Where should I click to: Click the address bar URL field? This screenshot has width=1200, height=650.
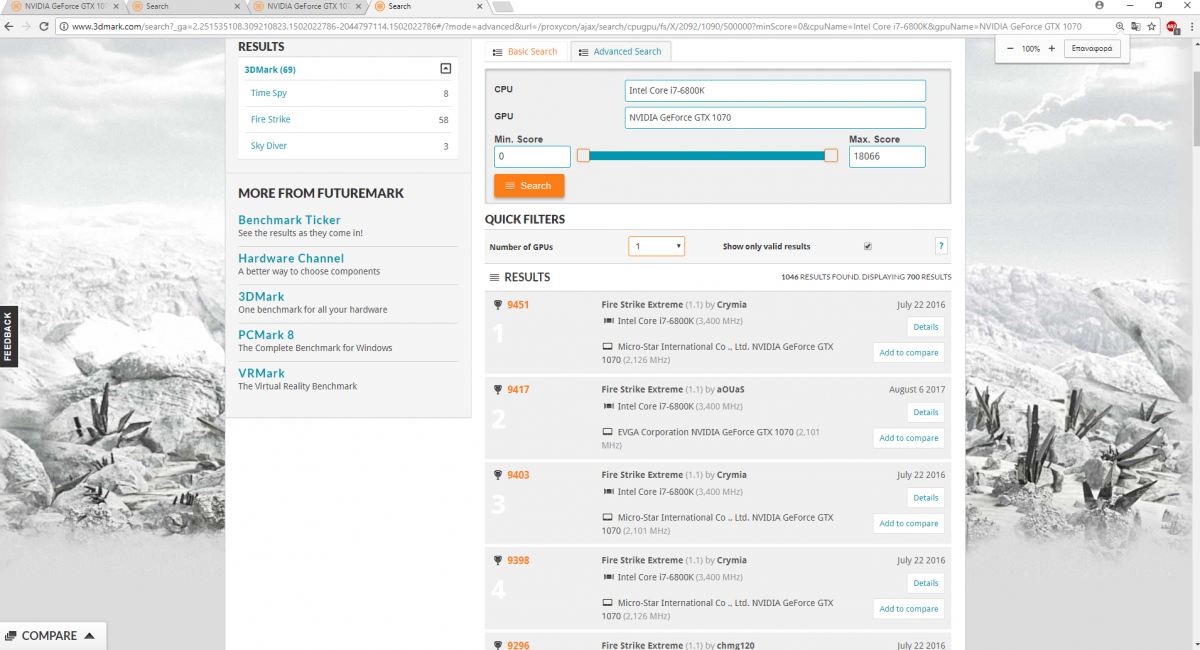585,25
